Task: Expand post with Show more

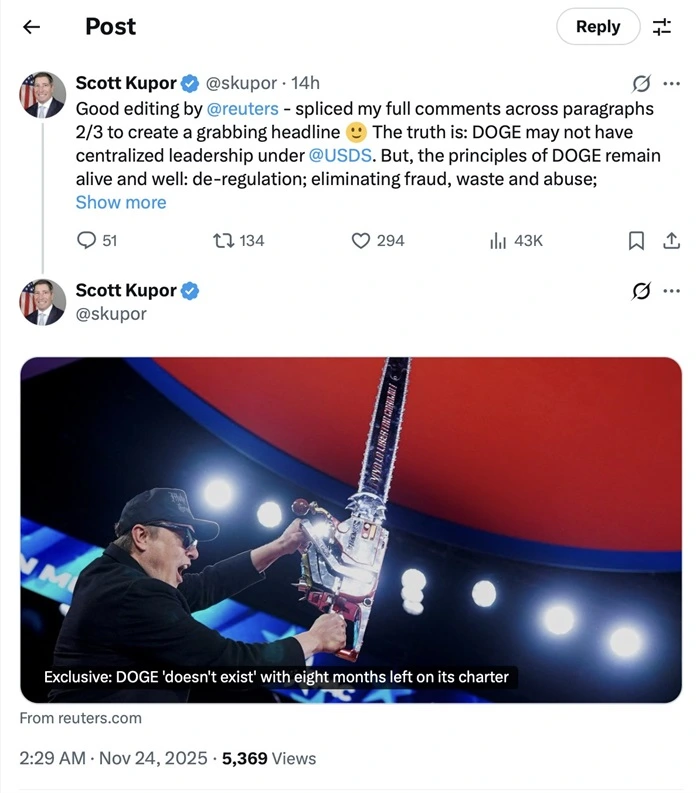Action: pyautogui.click(x=121, y=202)
